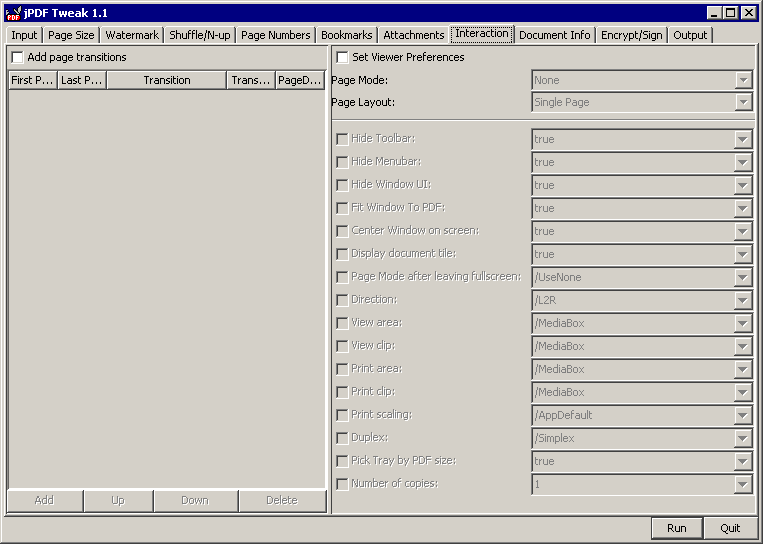Switch to the Output tab
The height and width of the screenshot is (544, 763).
coord(690,35)
